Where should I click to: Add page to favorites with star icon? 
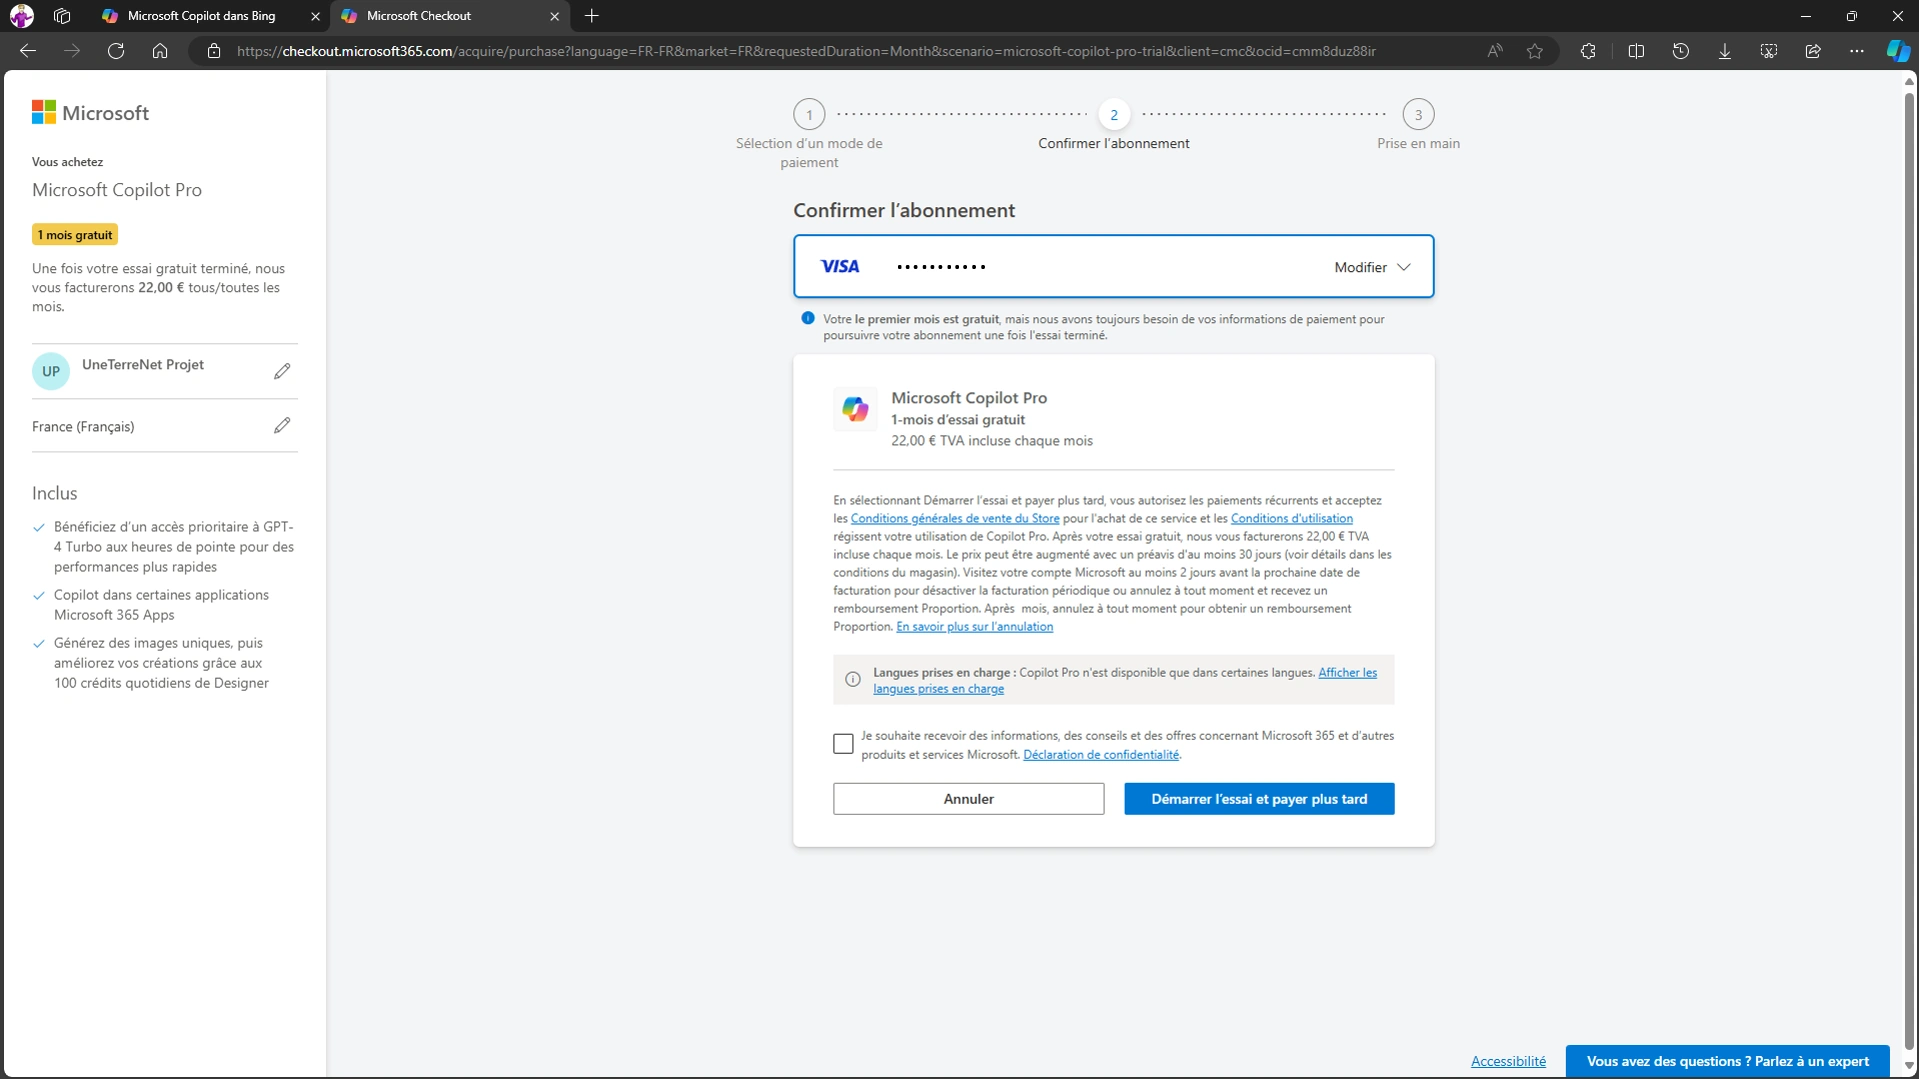(1534, 51)
